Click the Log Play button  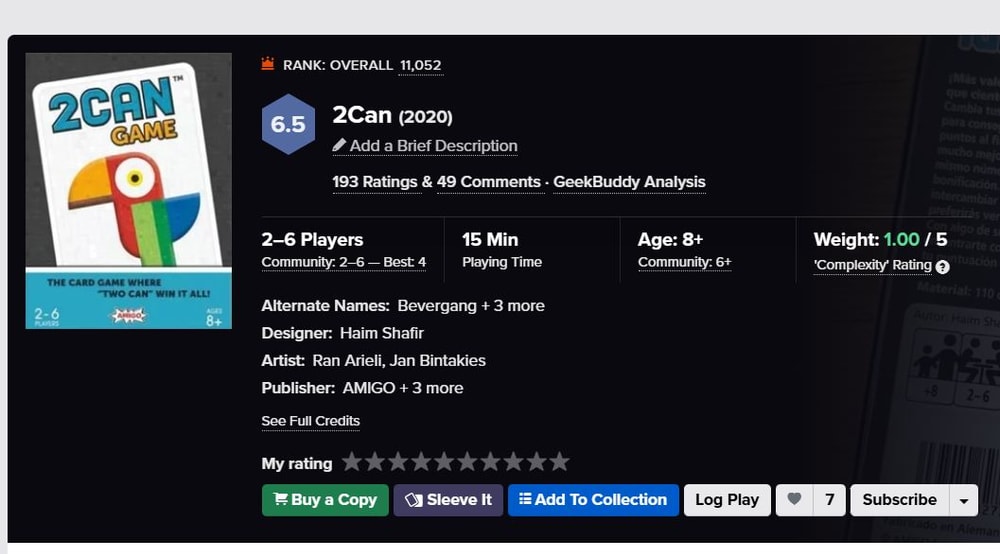[x=727, y=500]
